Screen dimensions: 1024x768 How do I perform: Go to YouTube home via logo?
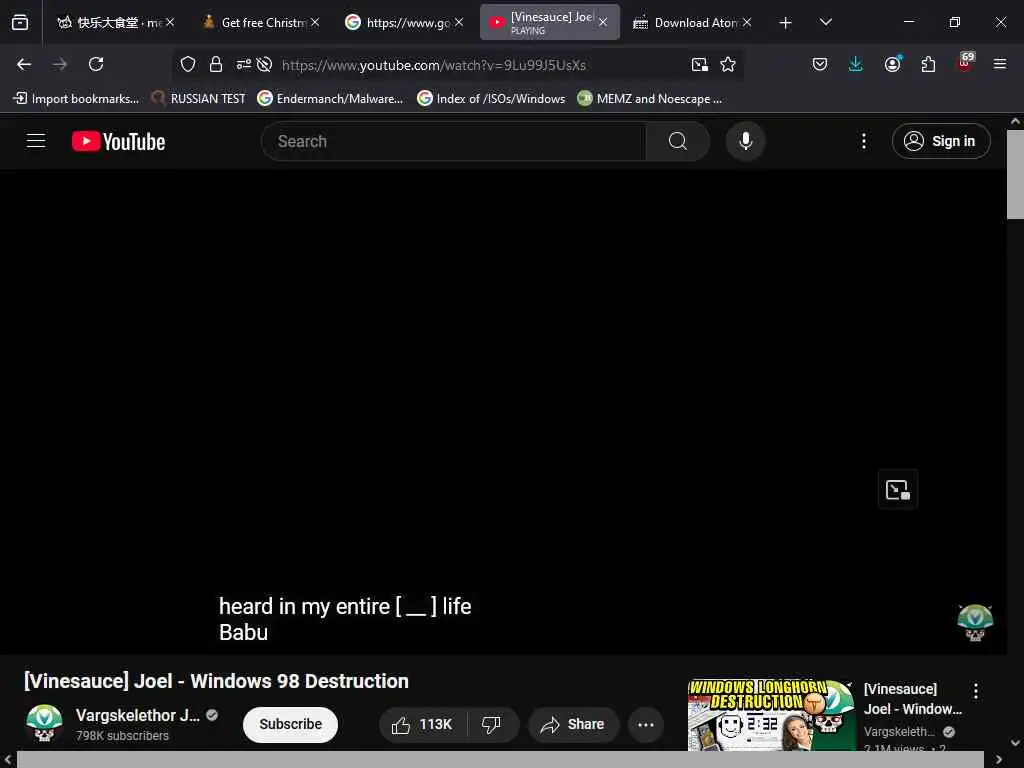point(118,141)
